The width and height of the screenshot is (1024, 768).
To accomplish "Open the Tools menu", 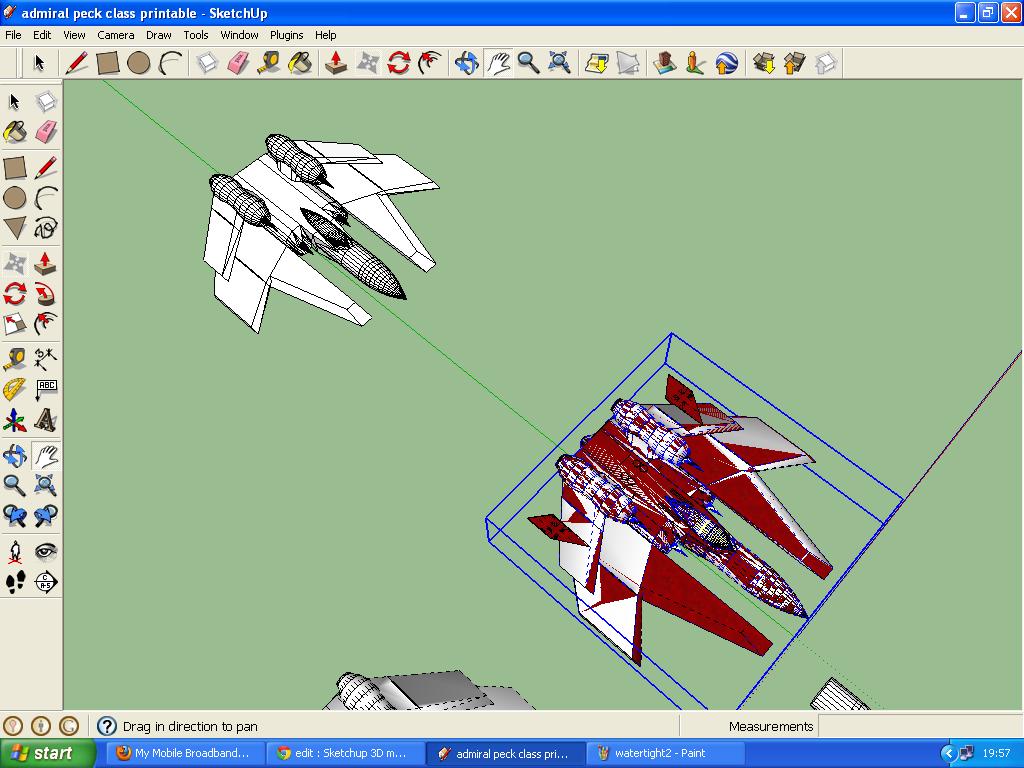I will tap(195, 35).
